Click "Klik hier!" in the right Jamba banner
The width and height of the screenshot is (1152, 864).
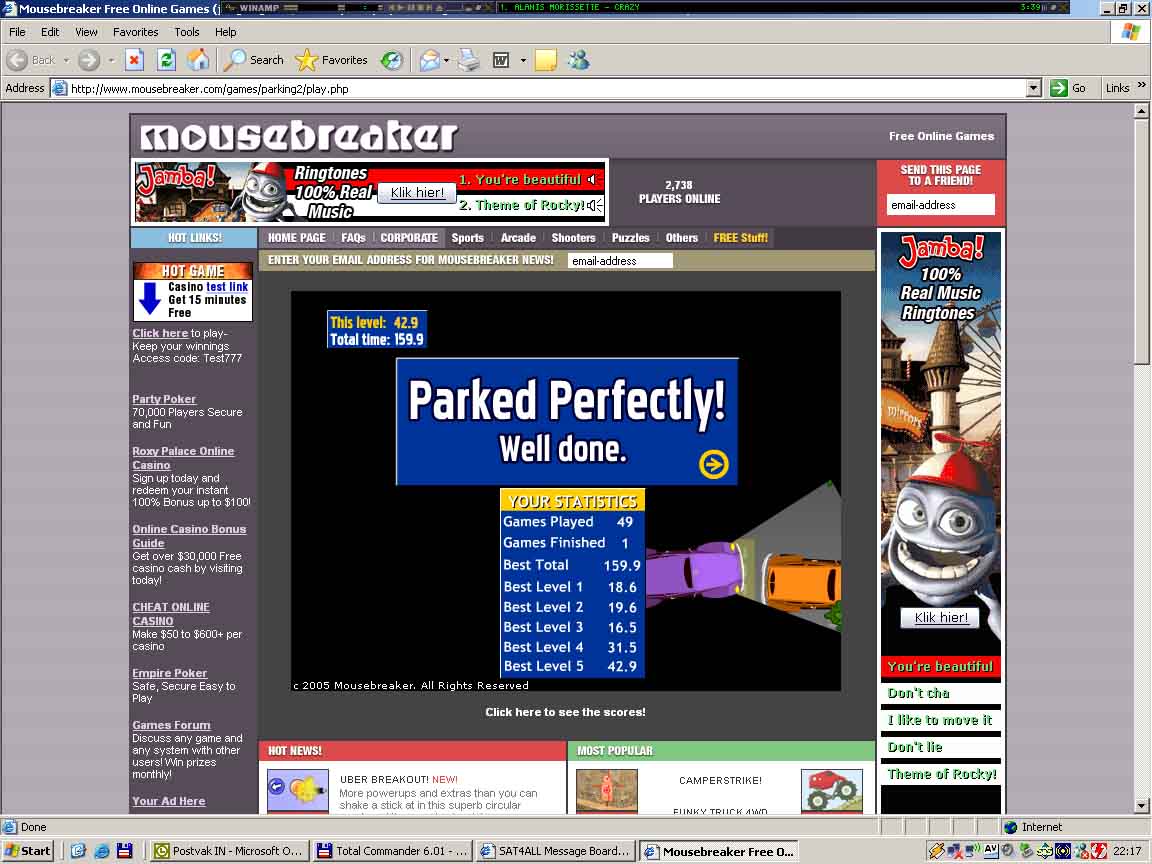pyautogui.click(x=941, y=617)
